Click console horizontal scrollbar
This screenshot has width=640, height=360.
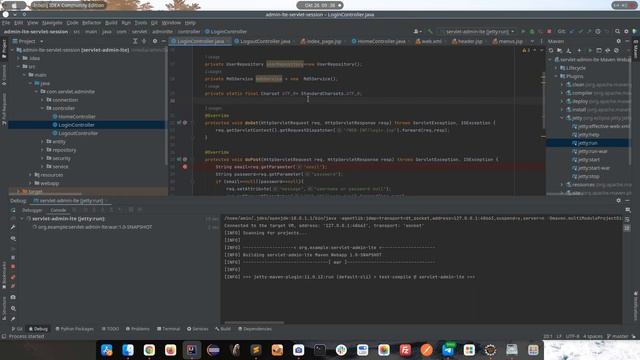[254, 322]
